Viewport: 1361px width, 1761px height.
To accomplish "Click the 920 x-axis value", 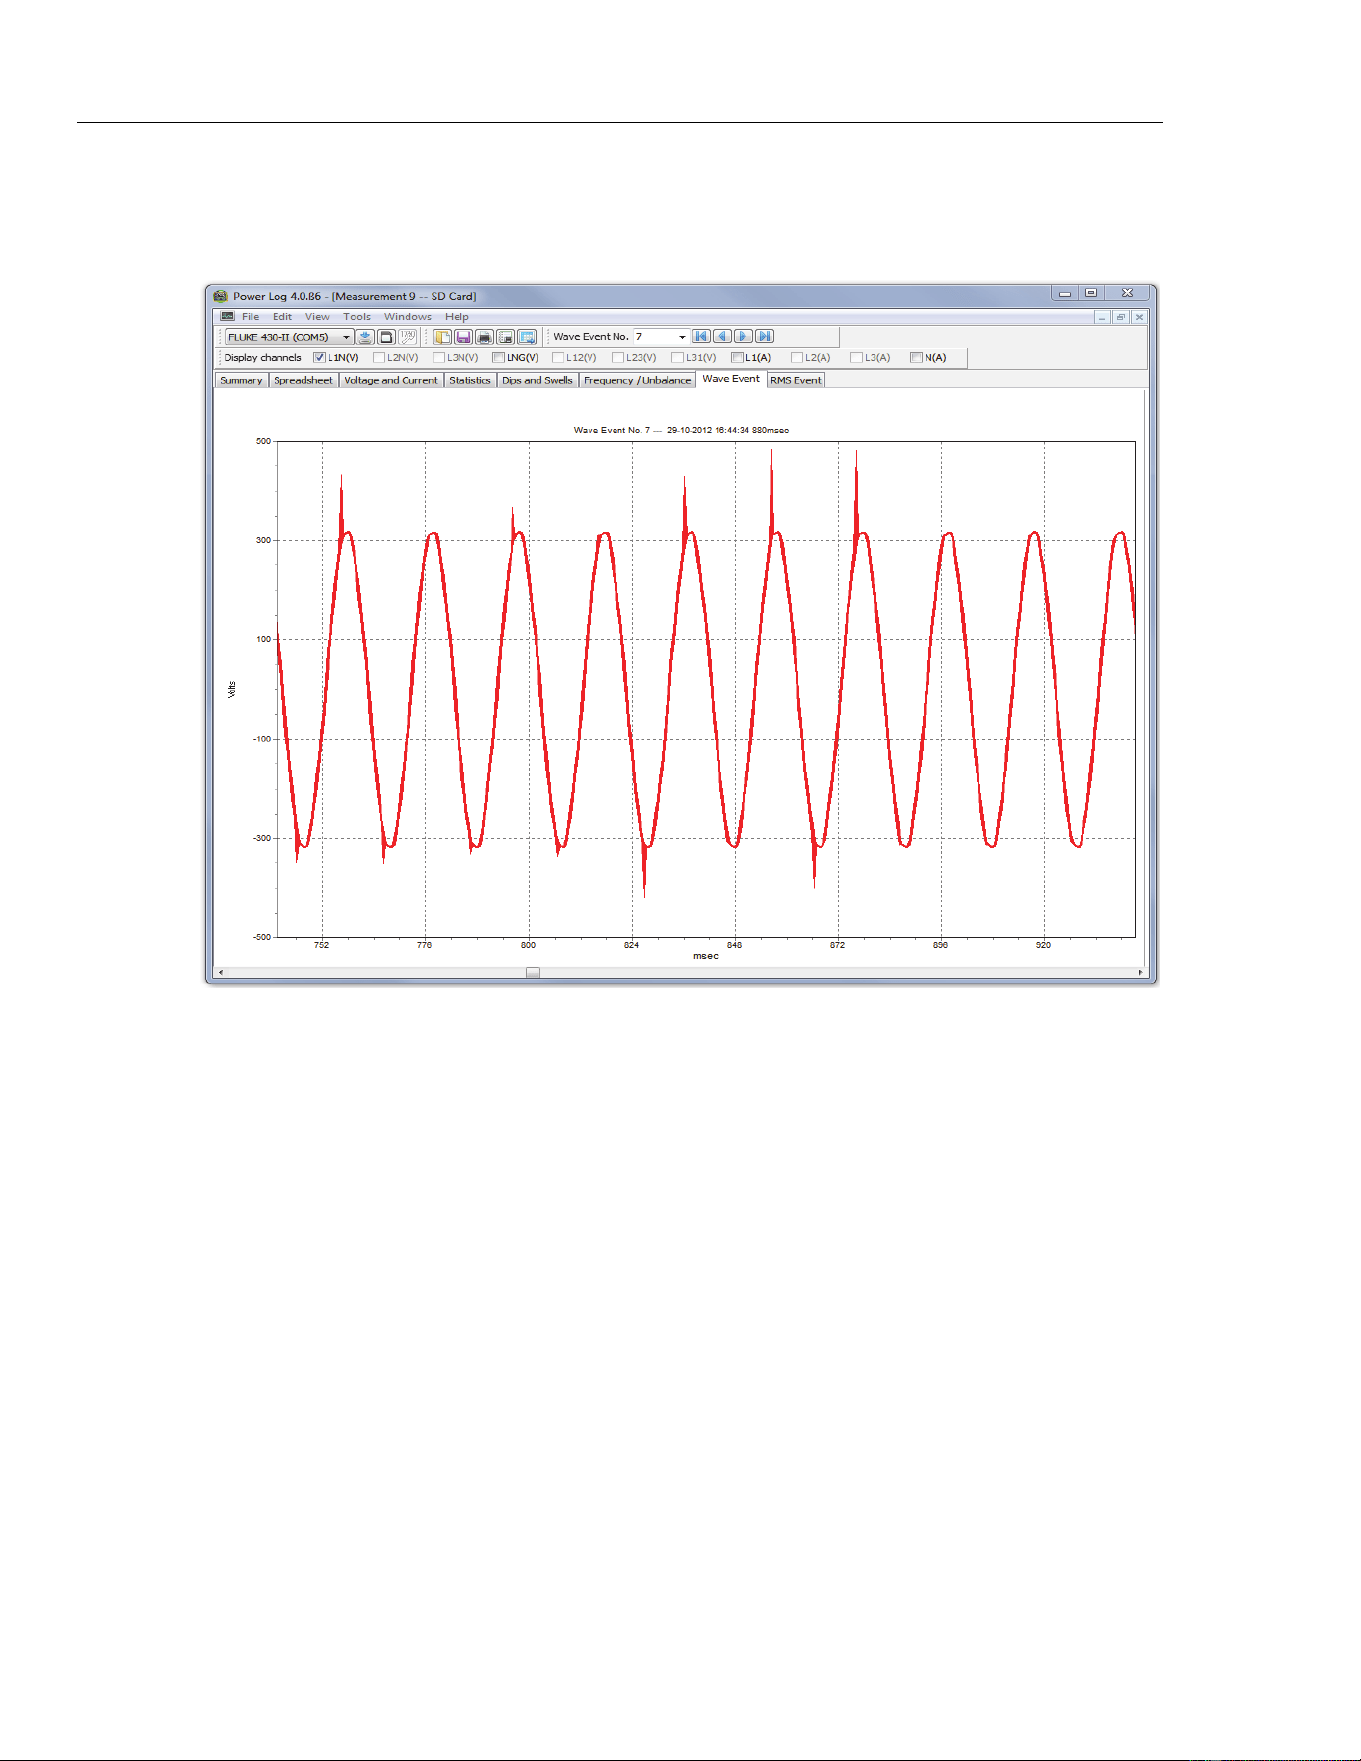I will [x=1043, y=945].
